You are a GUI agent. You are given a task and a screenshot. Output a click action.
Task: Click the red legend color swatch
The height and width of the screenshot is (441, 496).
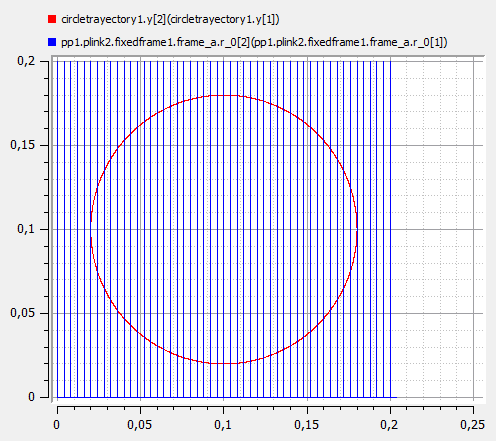coord(52,19)
